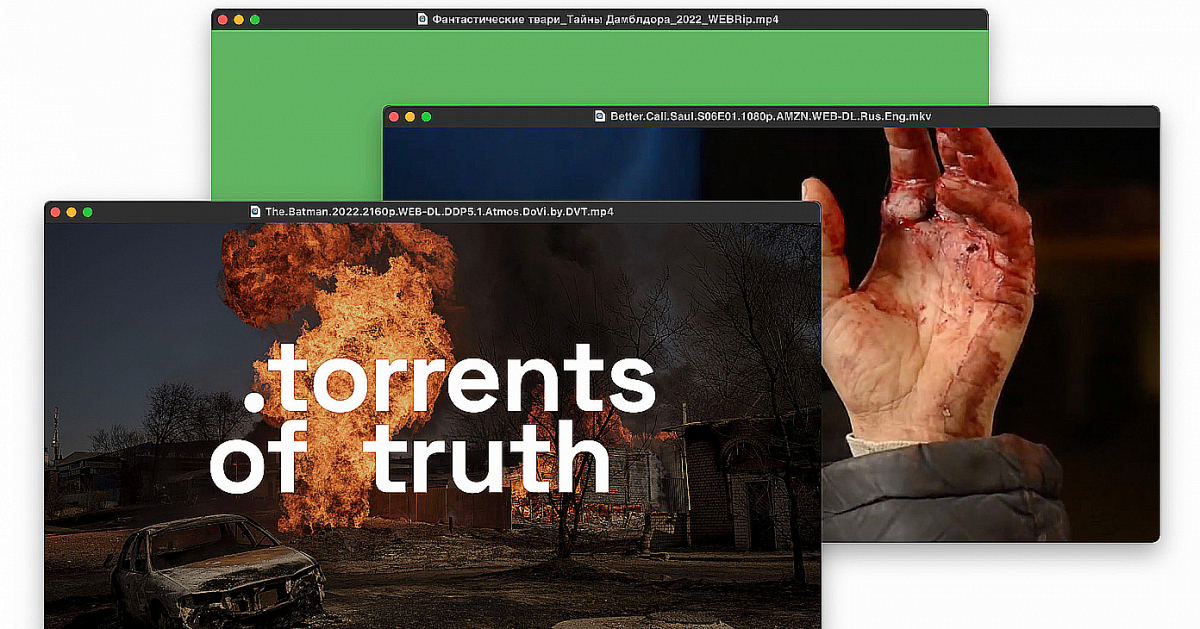Viewport: 1200px width, 629px height.
Task: Close the Фантастические твари video window
Action: [x=222, y=19]
